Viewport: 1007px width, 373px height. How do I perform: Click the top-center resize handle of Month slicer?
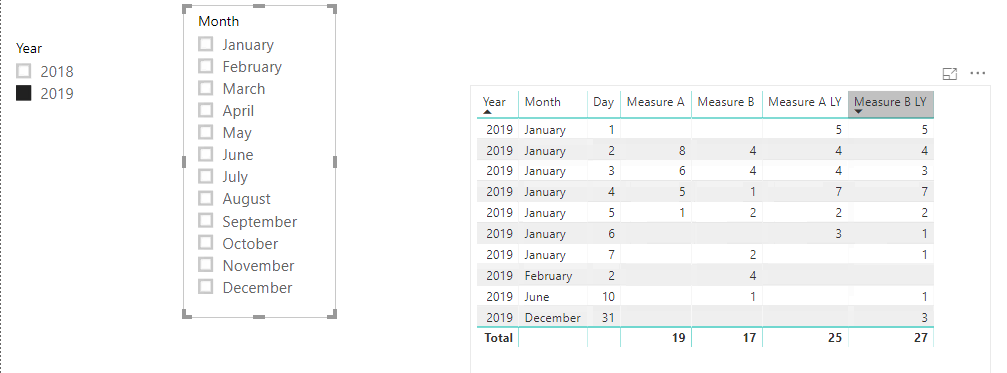pos(259,6)
